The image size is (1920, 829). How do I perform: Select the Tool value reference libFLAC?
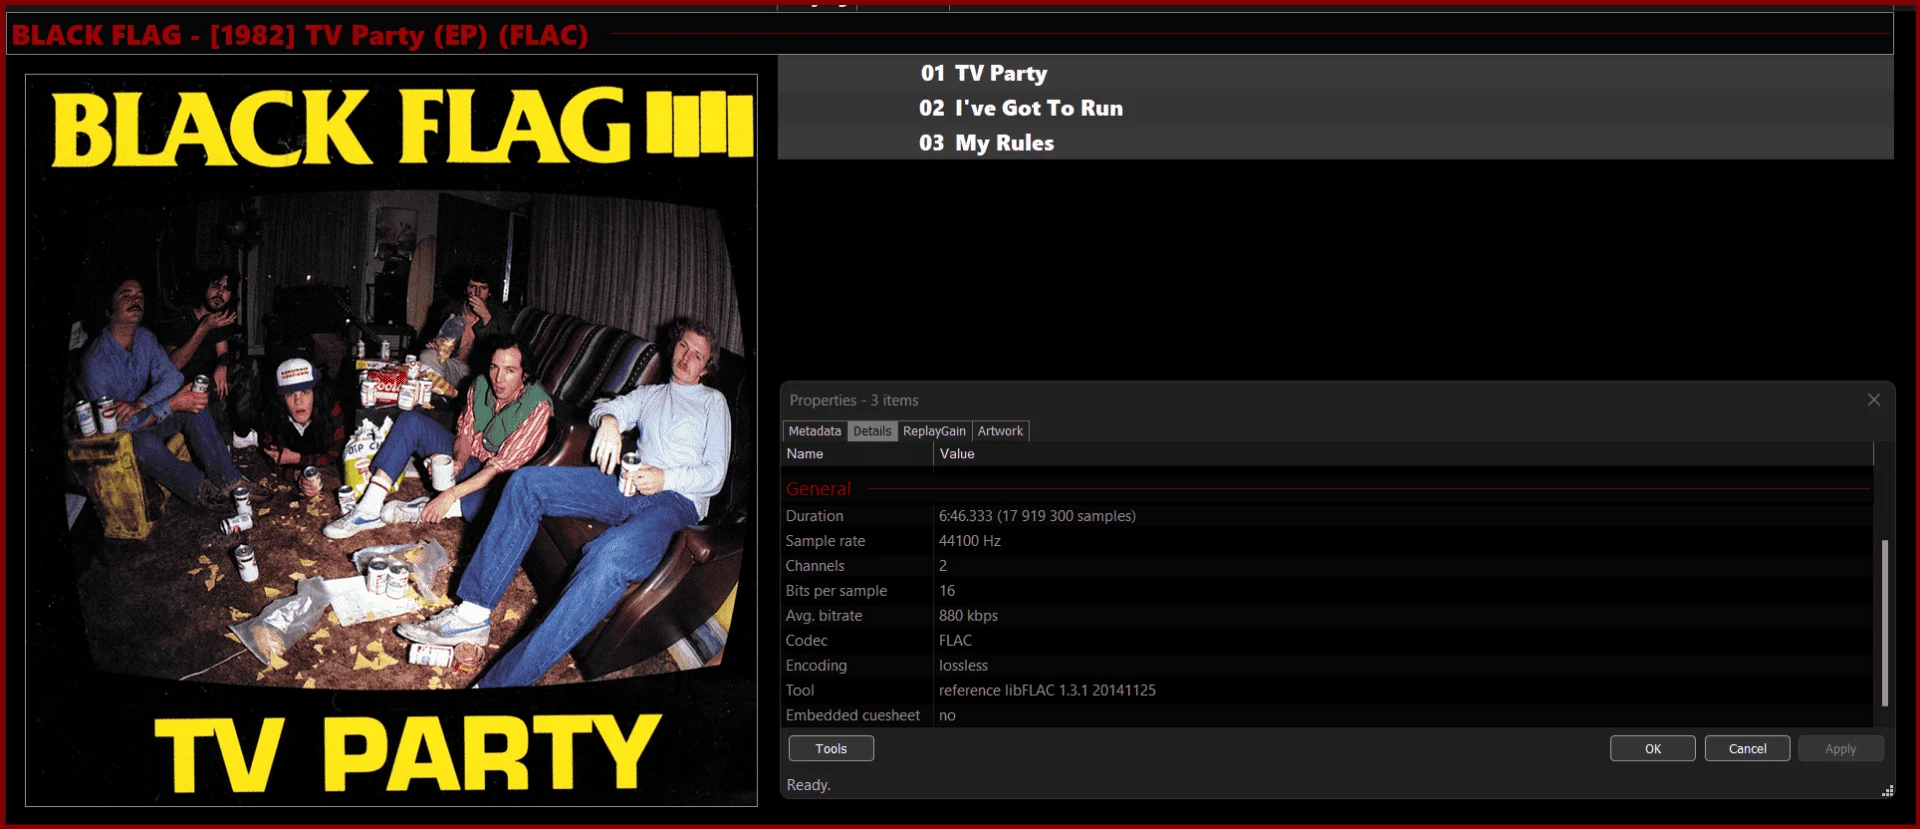(1047, 691)
